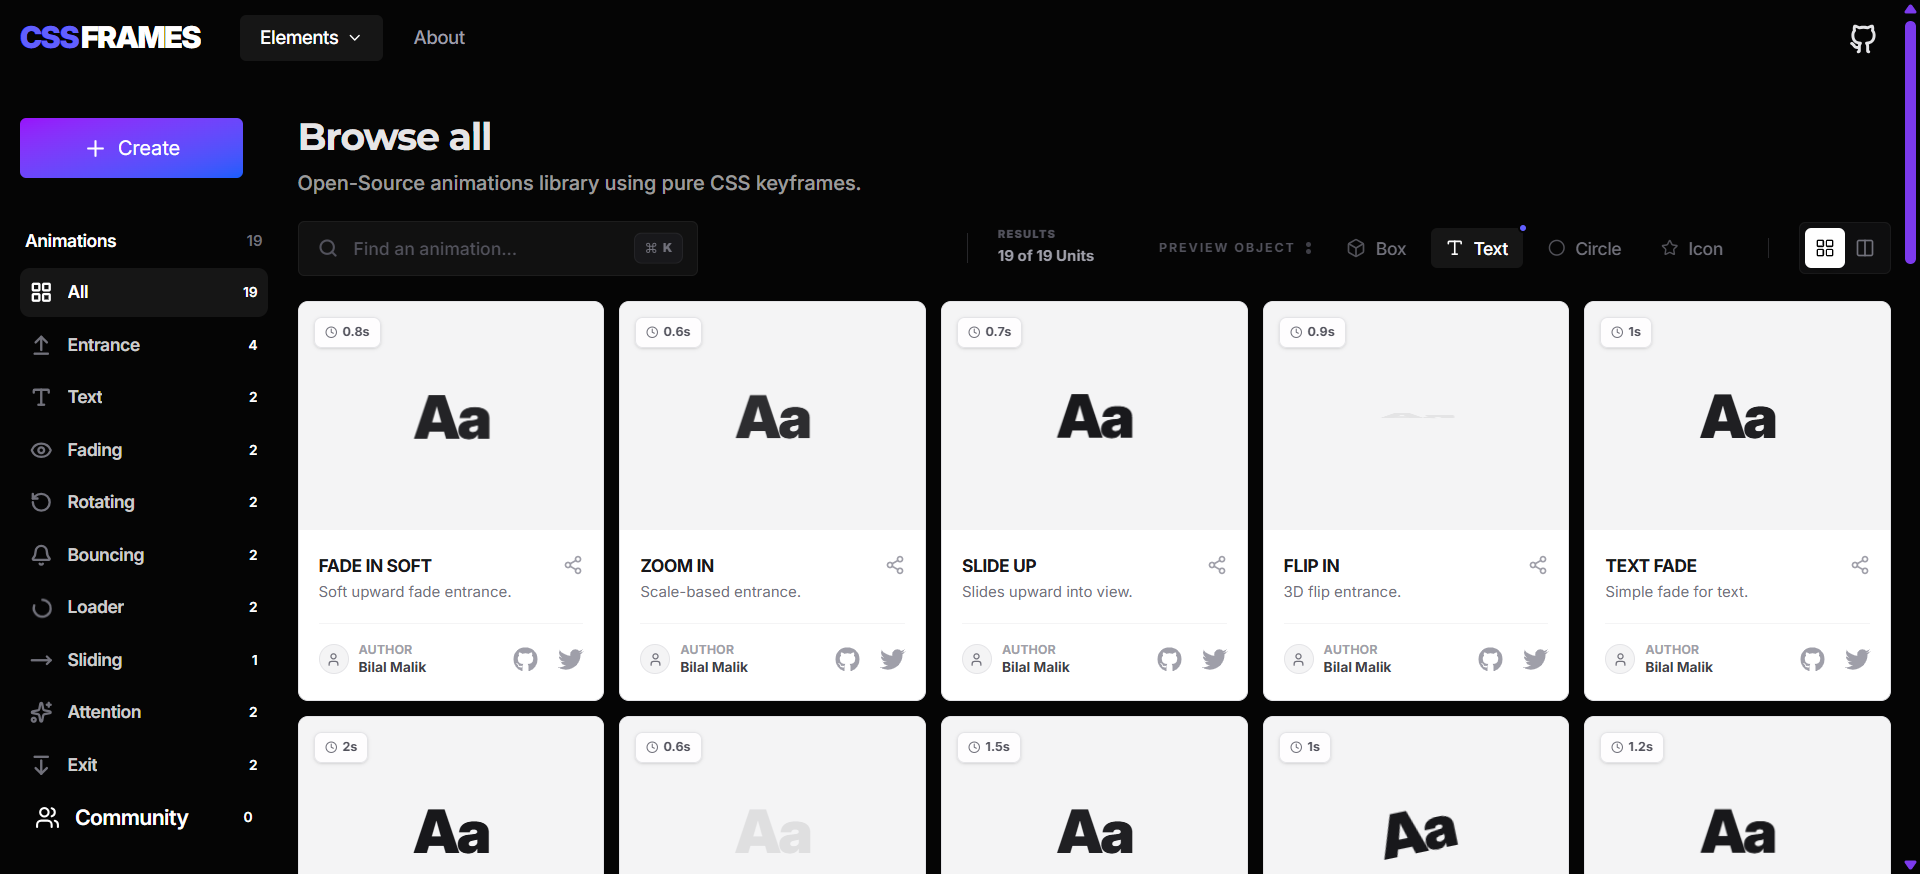
Task: Open author Twitter on SLIDE UP card
Action: (x=1214, y=659)
